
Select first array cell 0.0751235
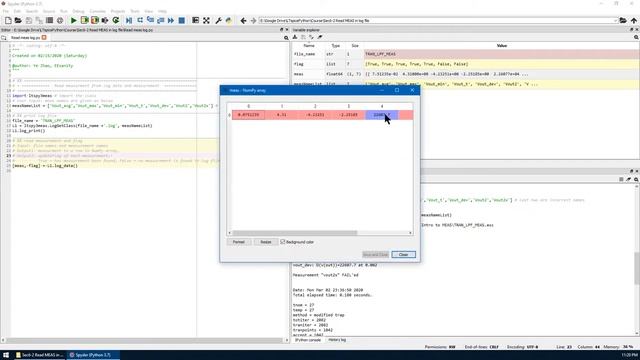tap(248, 115)
